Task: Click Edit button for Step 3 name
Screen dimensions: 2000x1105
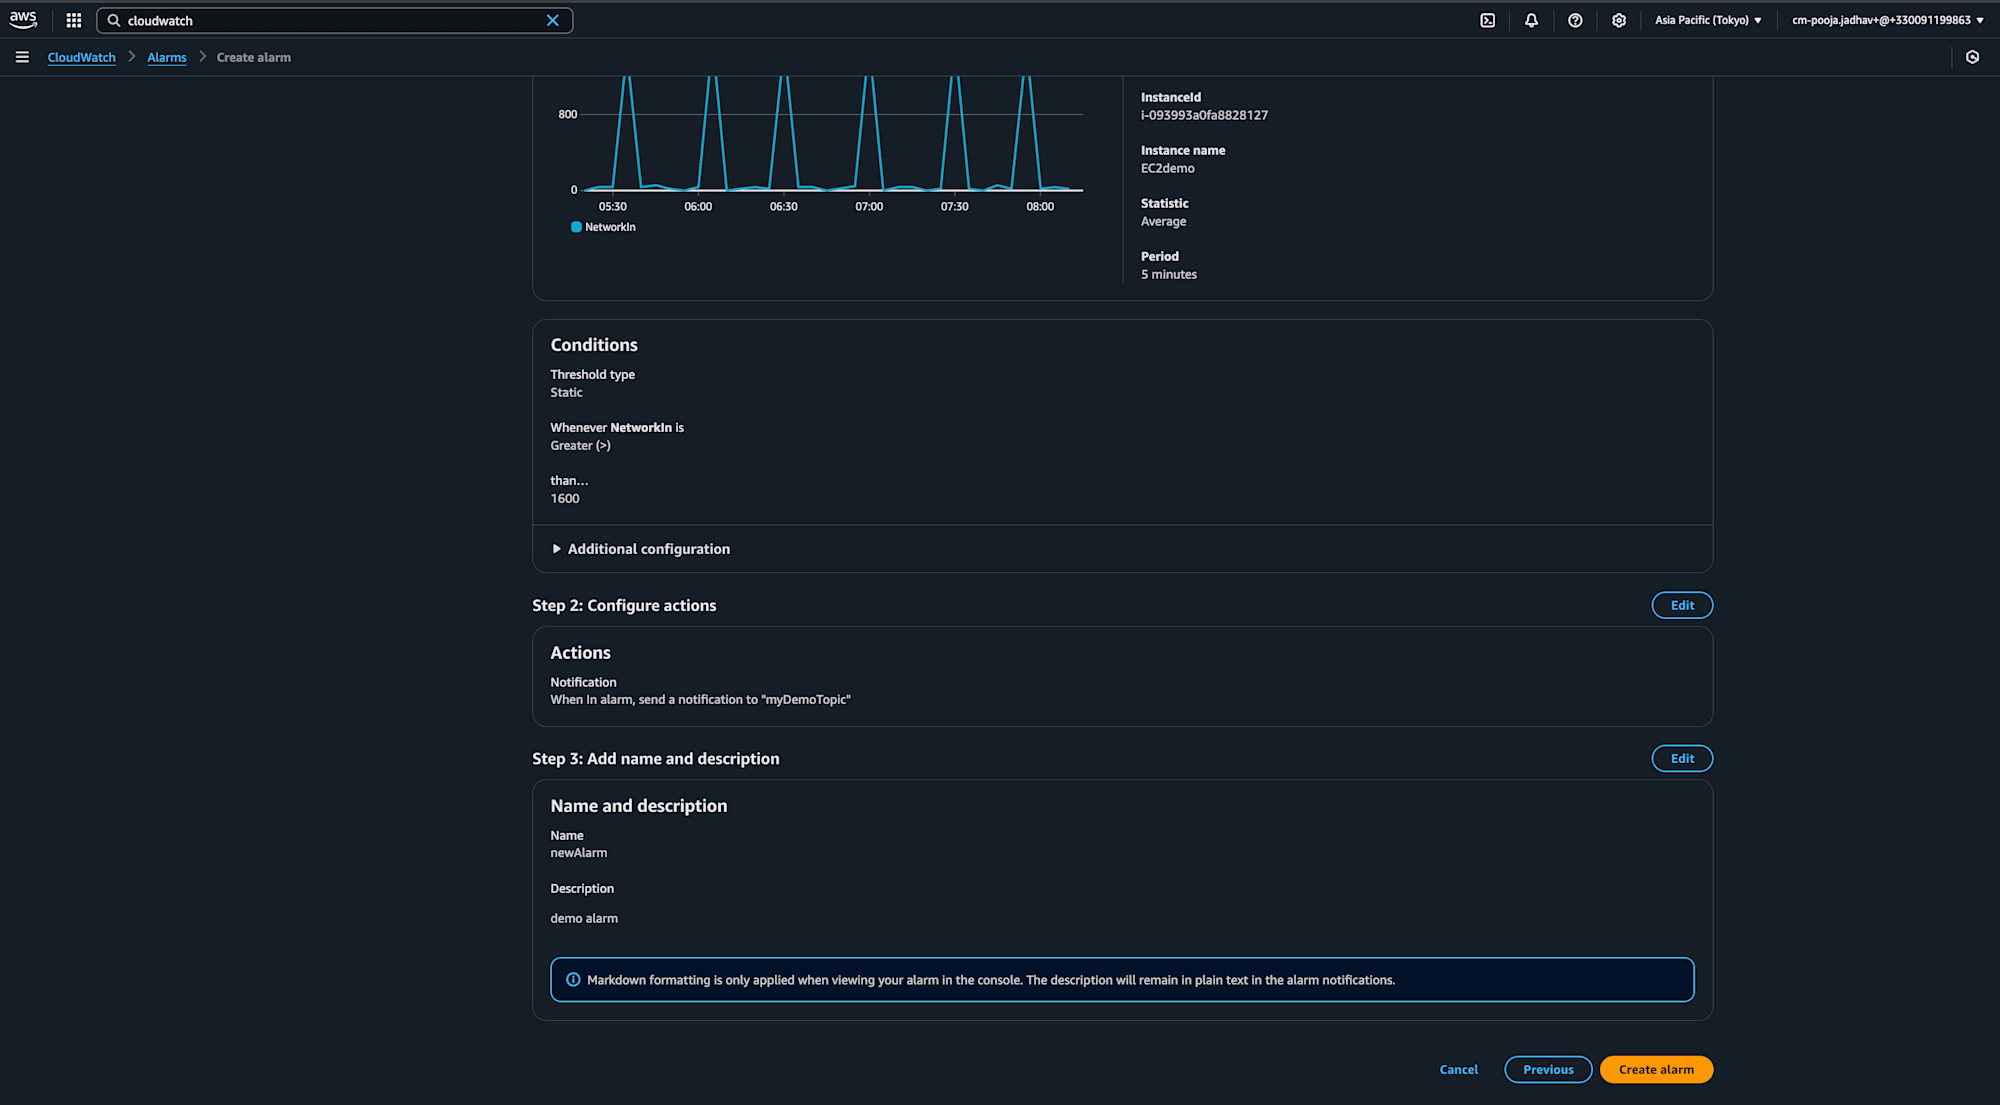Action: tap(1682, 758)
